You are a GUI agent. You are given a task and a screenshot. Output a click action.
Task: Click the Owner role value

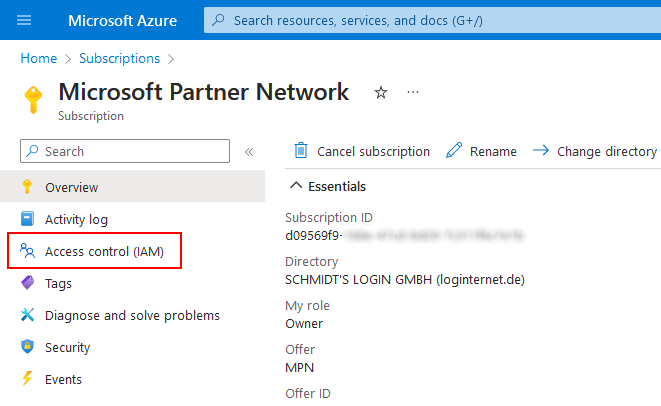pos(304,323)
